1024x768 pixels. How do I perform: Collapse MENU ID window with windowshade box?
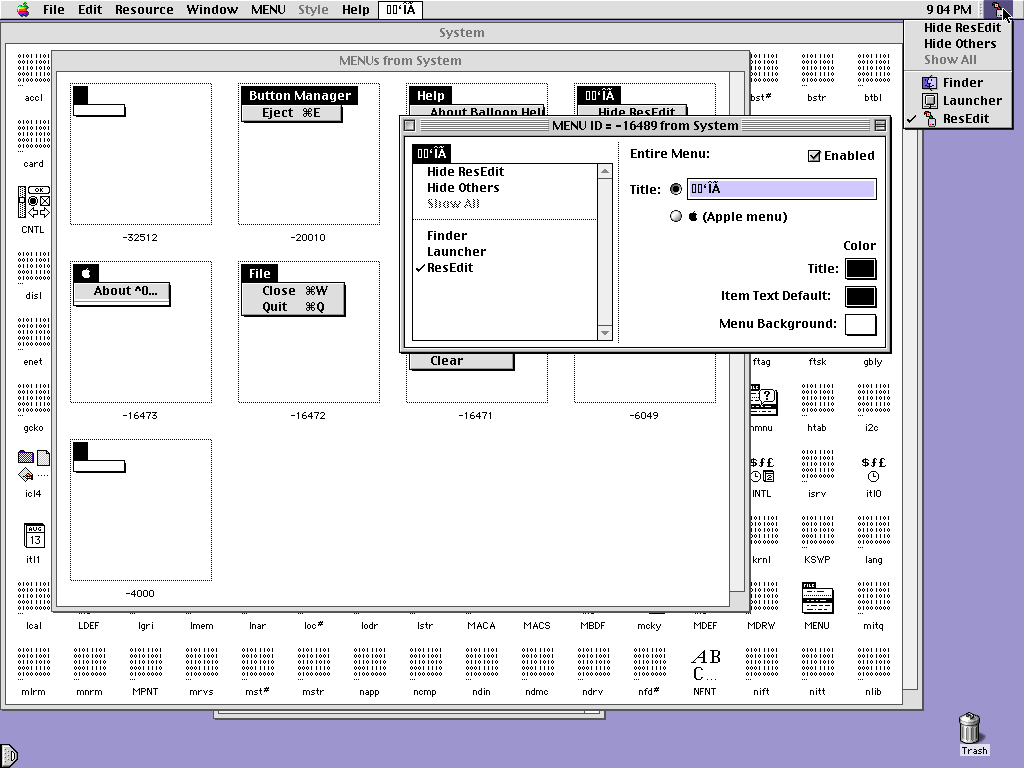(880, 125)
